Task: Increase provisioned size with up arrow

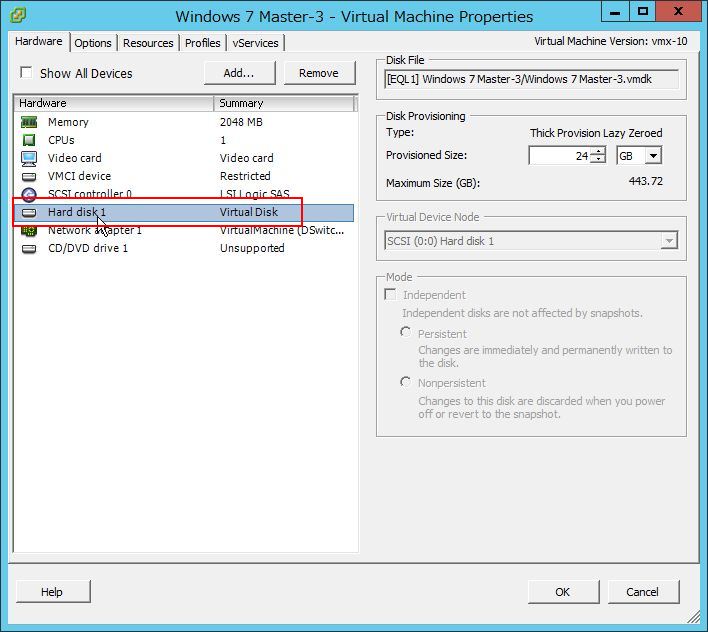Action: tap(598, 151)
